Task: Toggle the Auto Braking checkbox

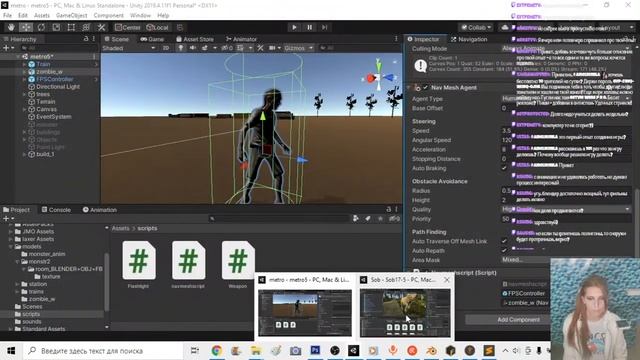Action: coord(504,168)
